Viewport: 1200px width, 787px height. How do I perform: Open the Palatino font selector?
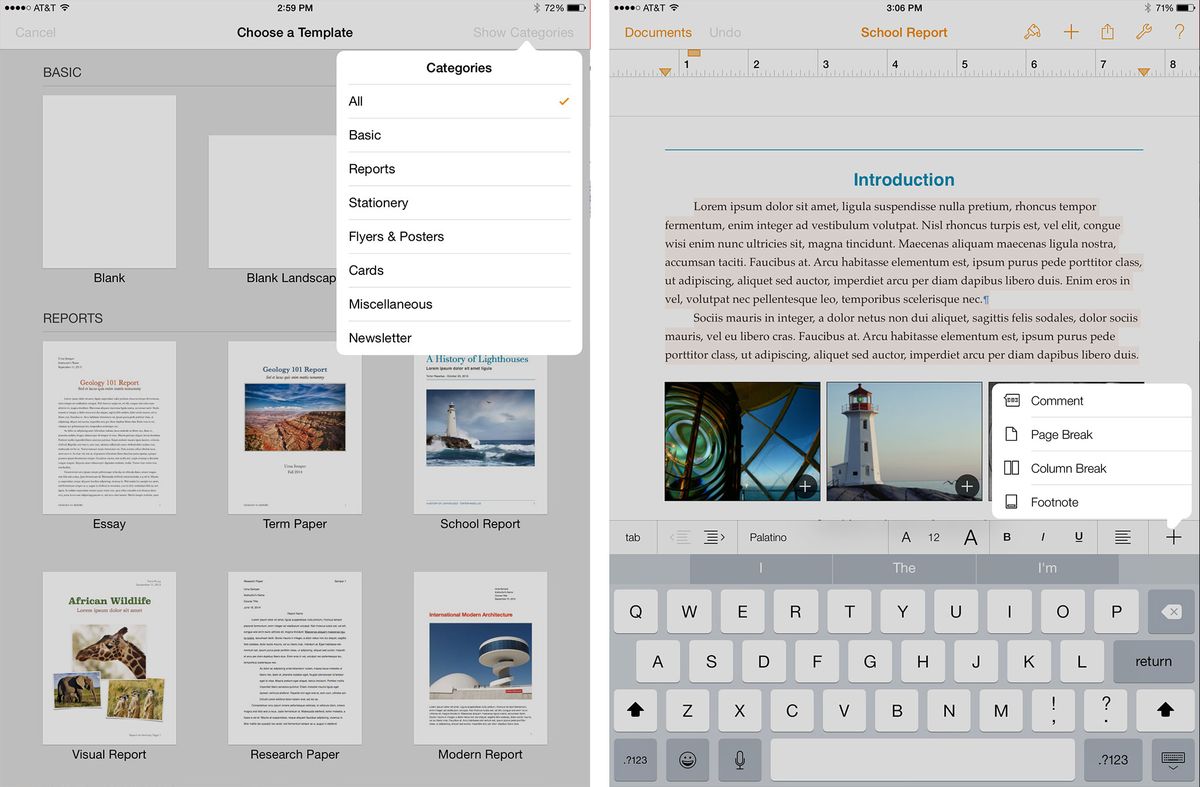click(x=810, y=537)
